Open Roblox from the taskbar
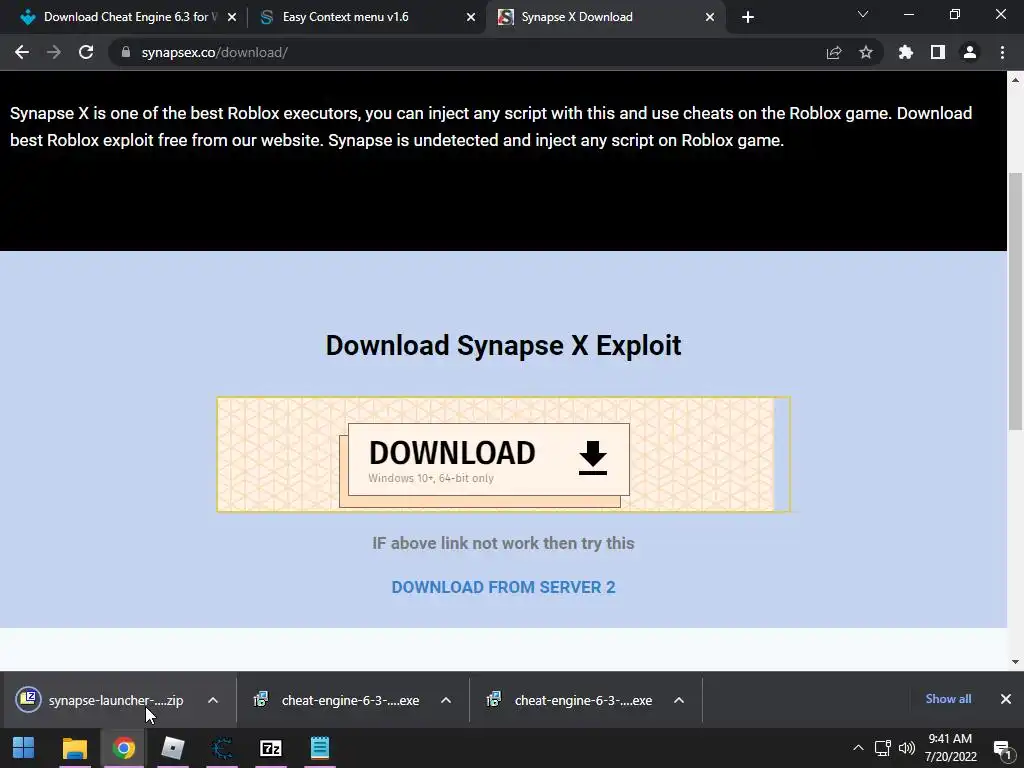This screenshot has height=768, width=1024. 172,748
